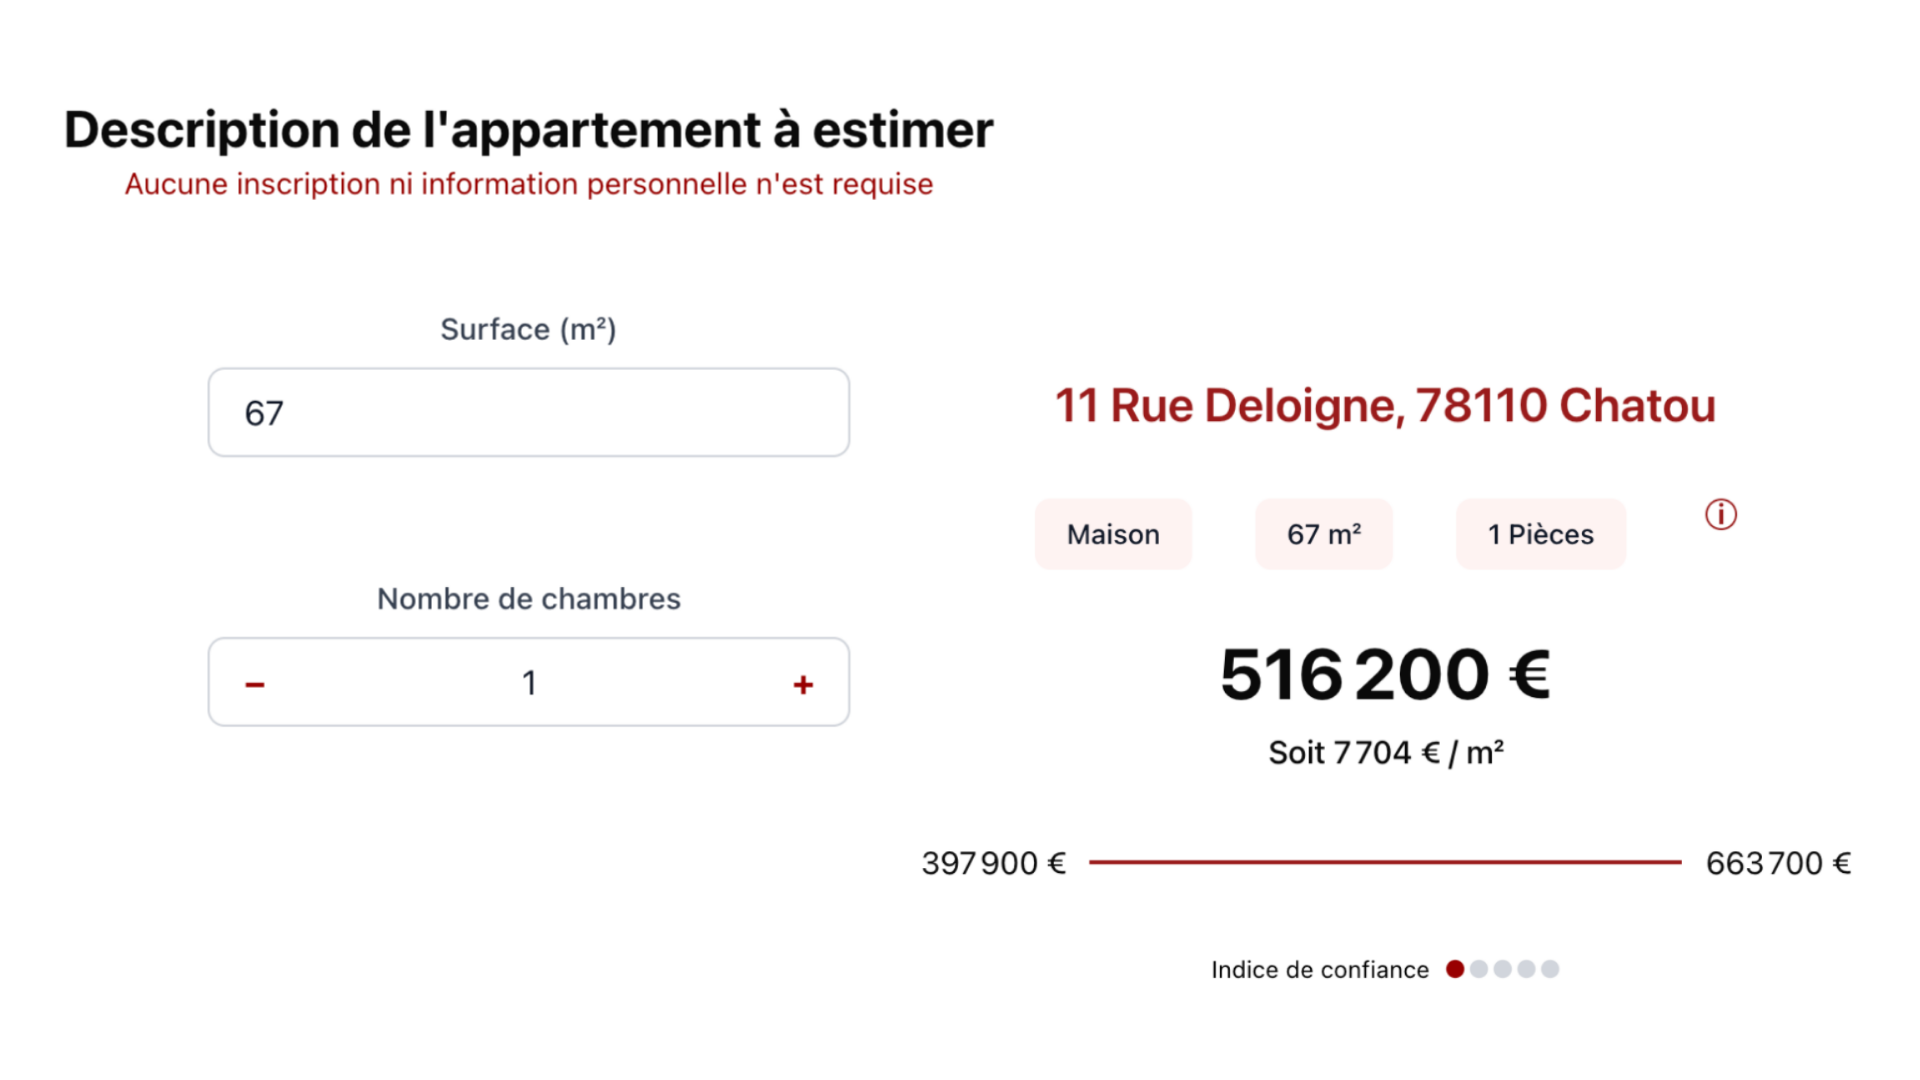The width and height of the screenshot is (1920, 1080).
Task: Click the 67 m² surface tag
Action: (x=1323, y=534)
